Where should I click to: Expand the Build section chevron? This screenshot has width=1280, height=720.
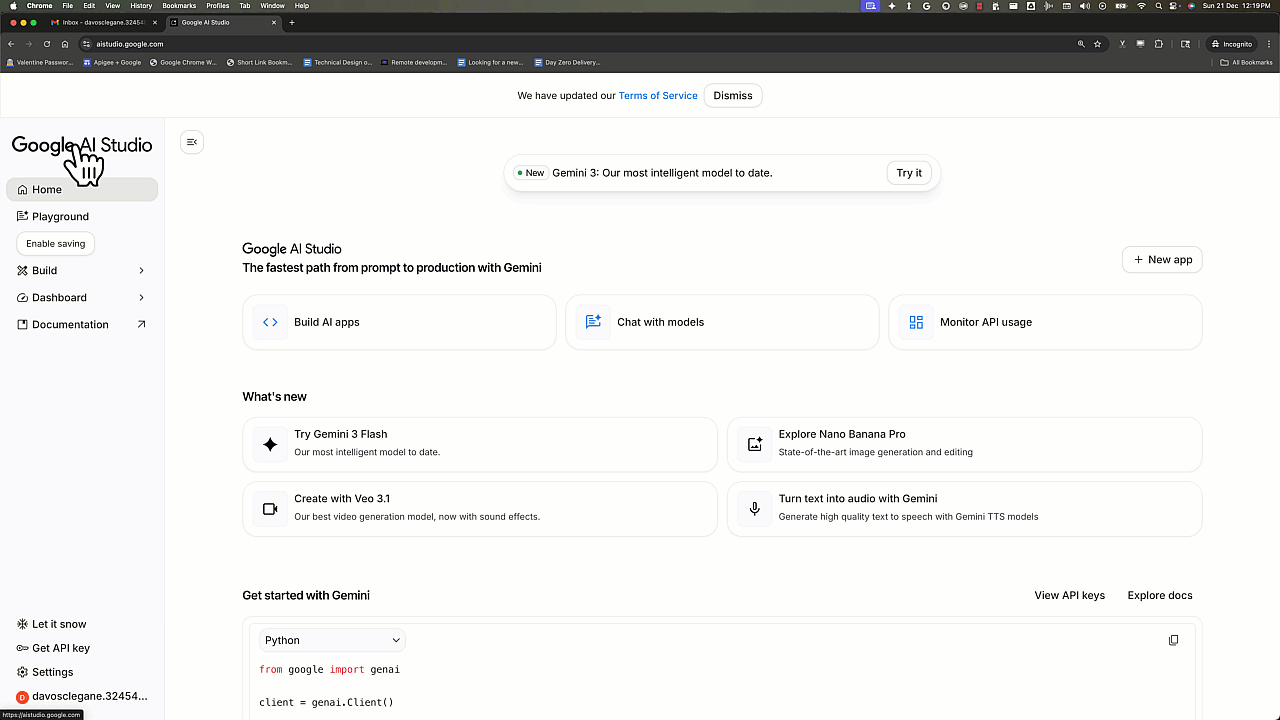(x=141, y=270)
